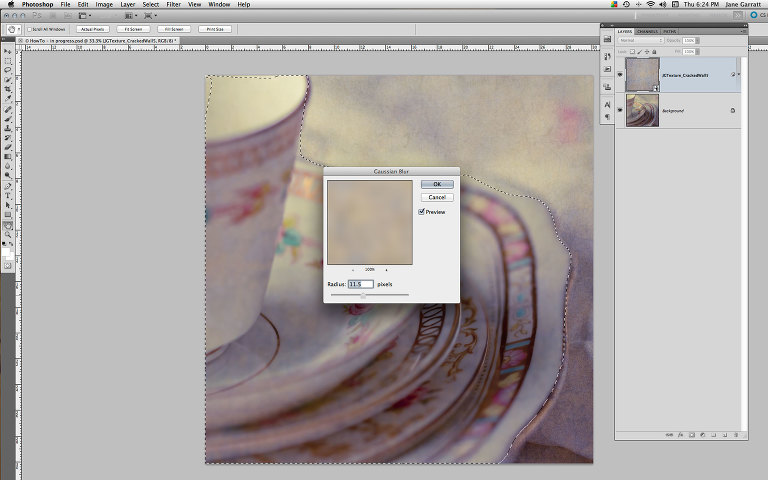Screen dimensions: 768x480
Task: Select the Brush tool
Action: pos(7,119)
